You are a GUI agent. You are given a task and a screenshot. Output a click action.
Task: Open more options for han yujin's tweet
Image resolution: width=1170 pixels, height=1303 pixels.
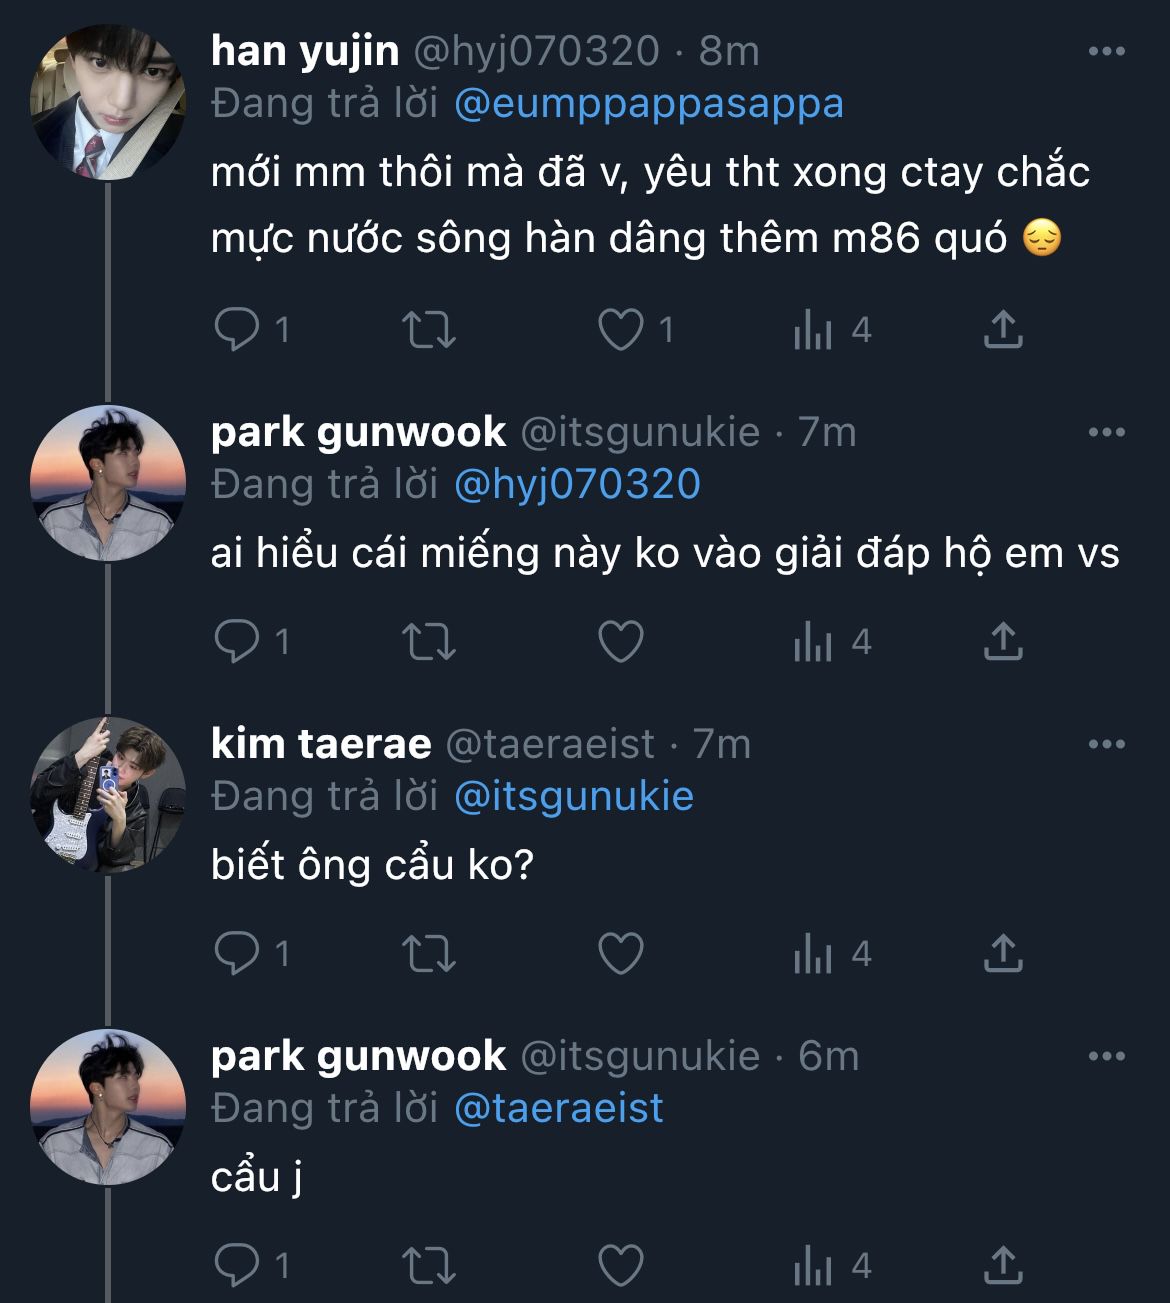1106,51
